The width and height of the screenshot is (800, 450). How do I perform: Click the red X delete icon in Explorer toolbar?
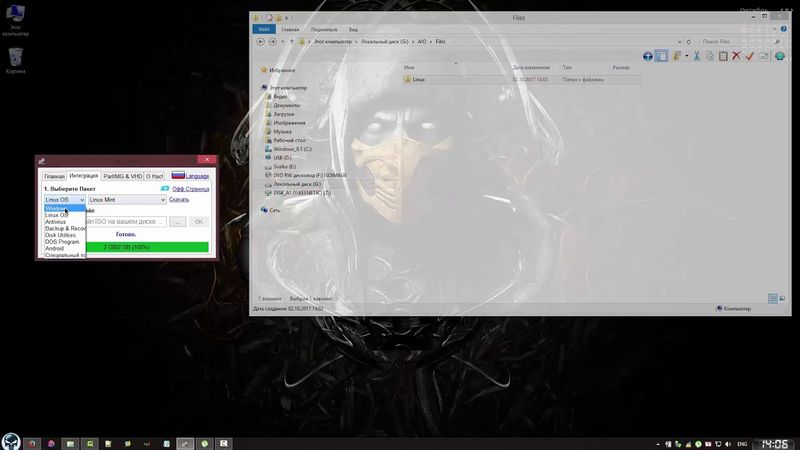(x=736, y=56)
